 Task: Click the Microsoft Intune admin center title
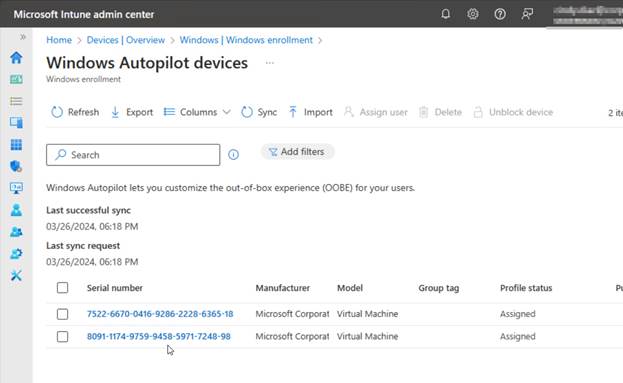84,14
